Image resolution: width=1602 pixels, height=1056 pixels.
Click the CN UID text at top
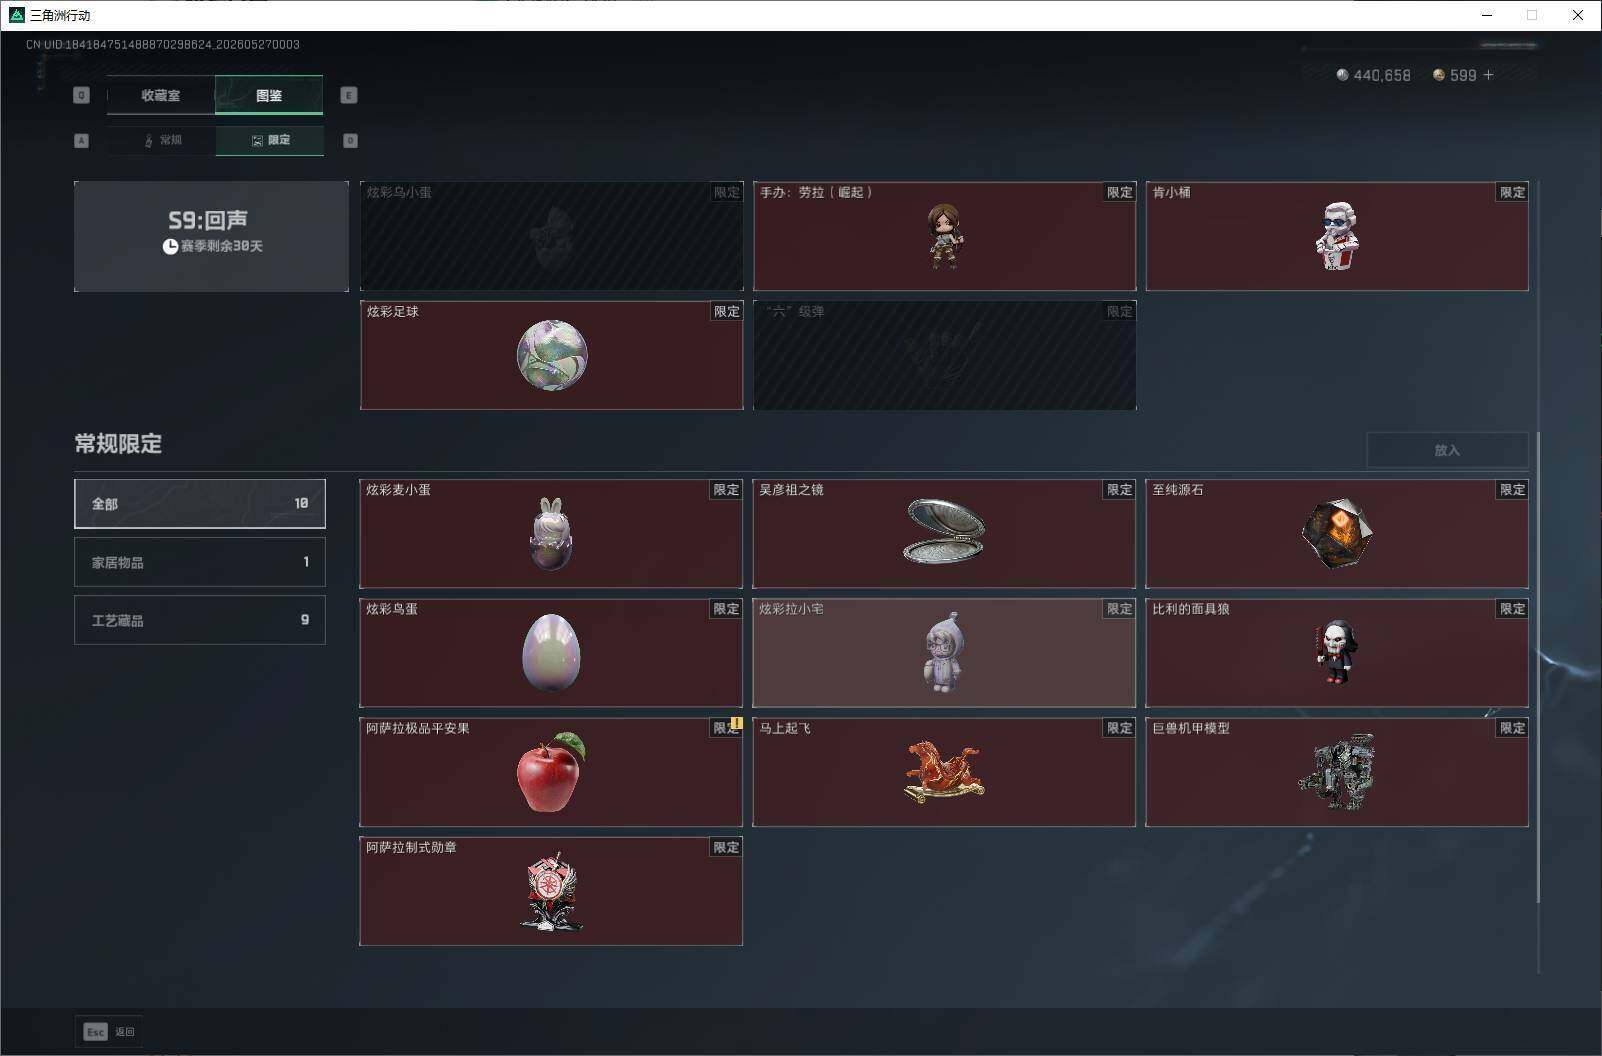pyautogui.click(x=163, y=44)
